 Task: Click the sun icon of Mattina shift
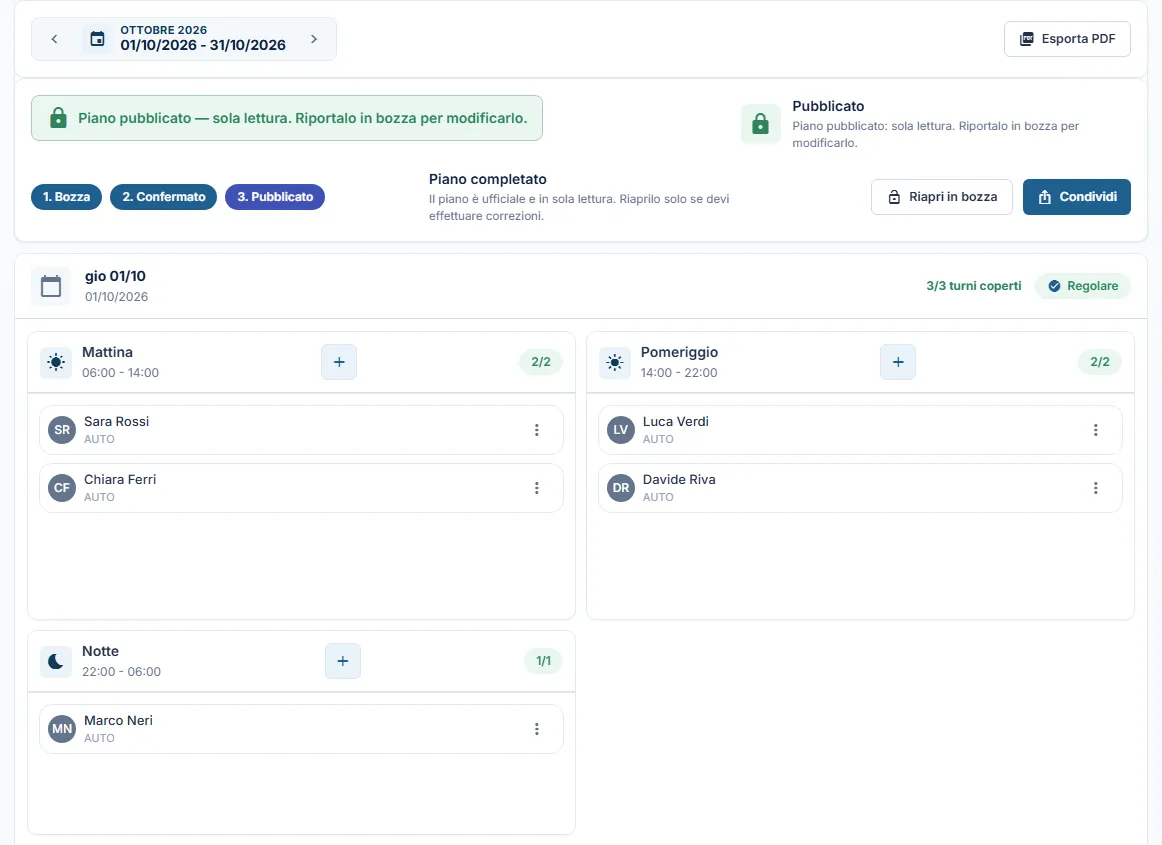pyautogui.click(x=56, y=362)
